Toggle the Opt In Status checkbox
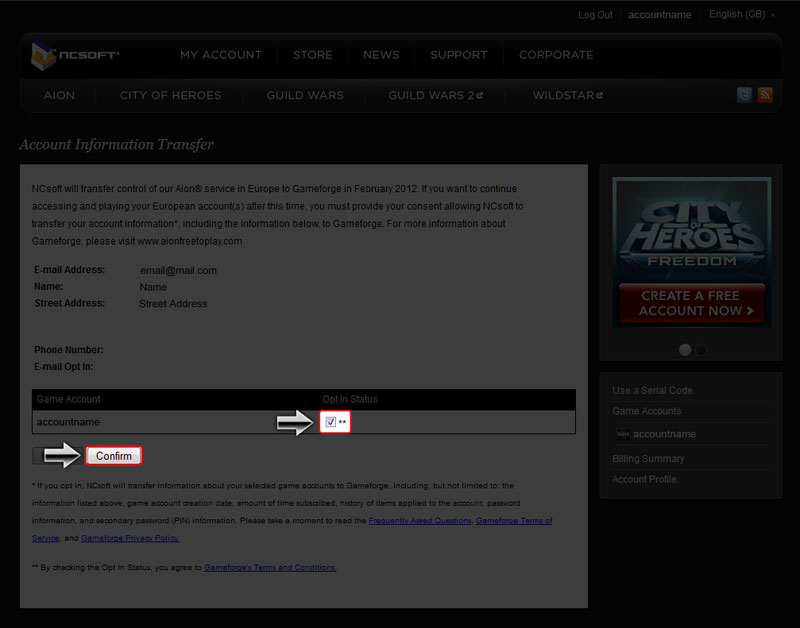Viewport: 800px width, 628px height. (x=330, y=422)
